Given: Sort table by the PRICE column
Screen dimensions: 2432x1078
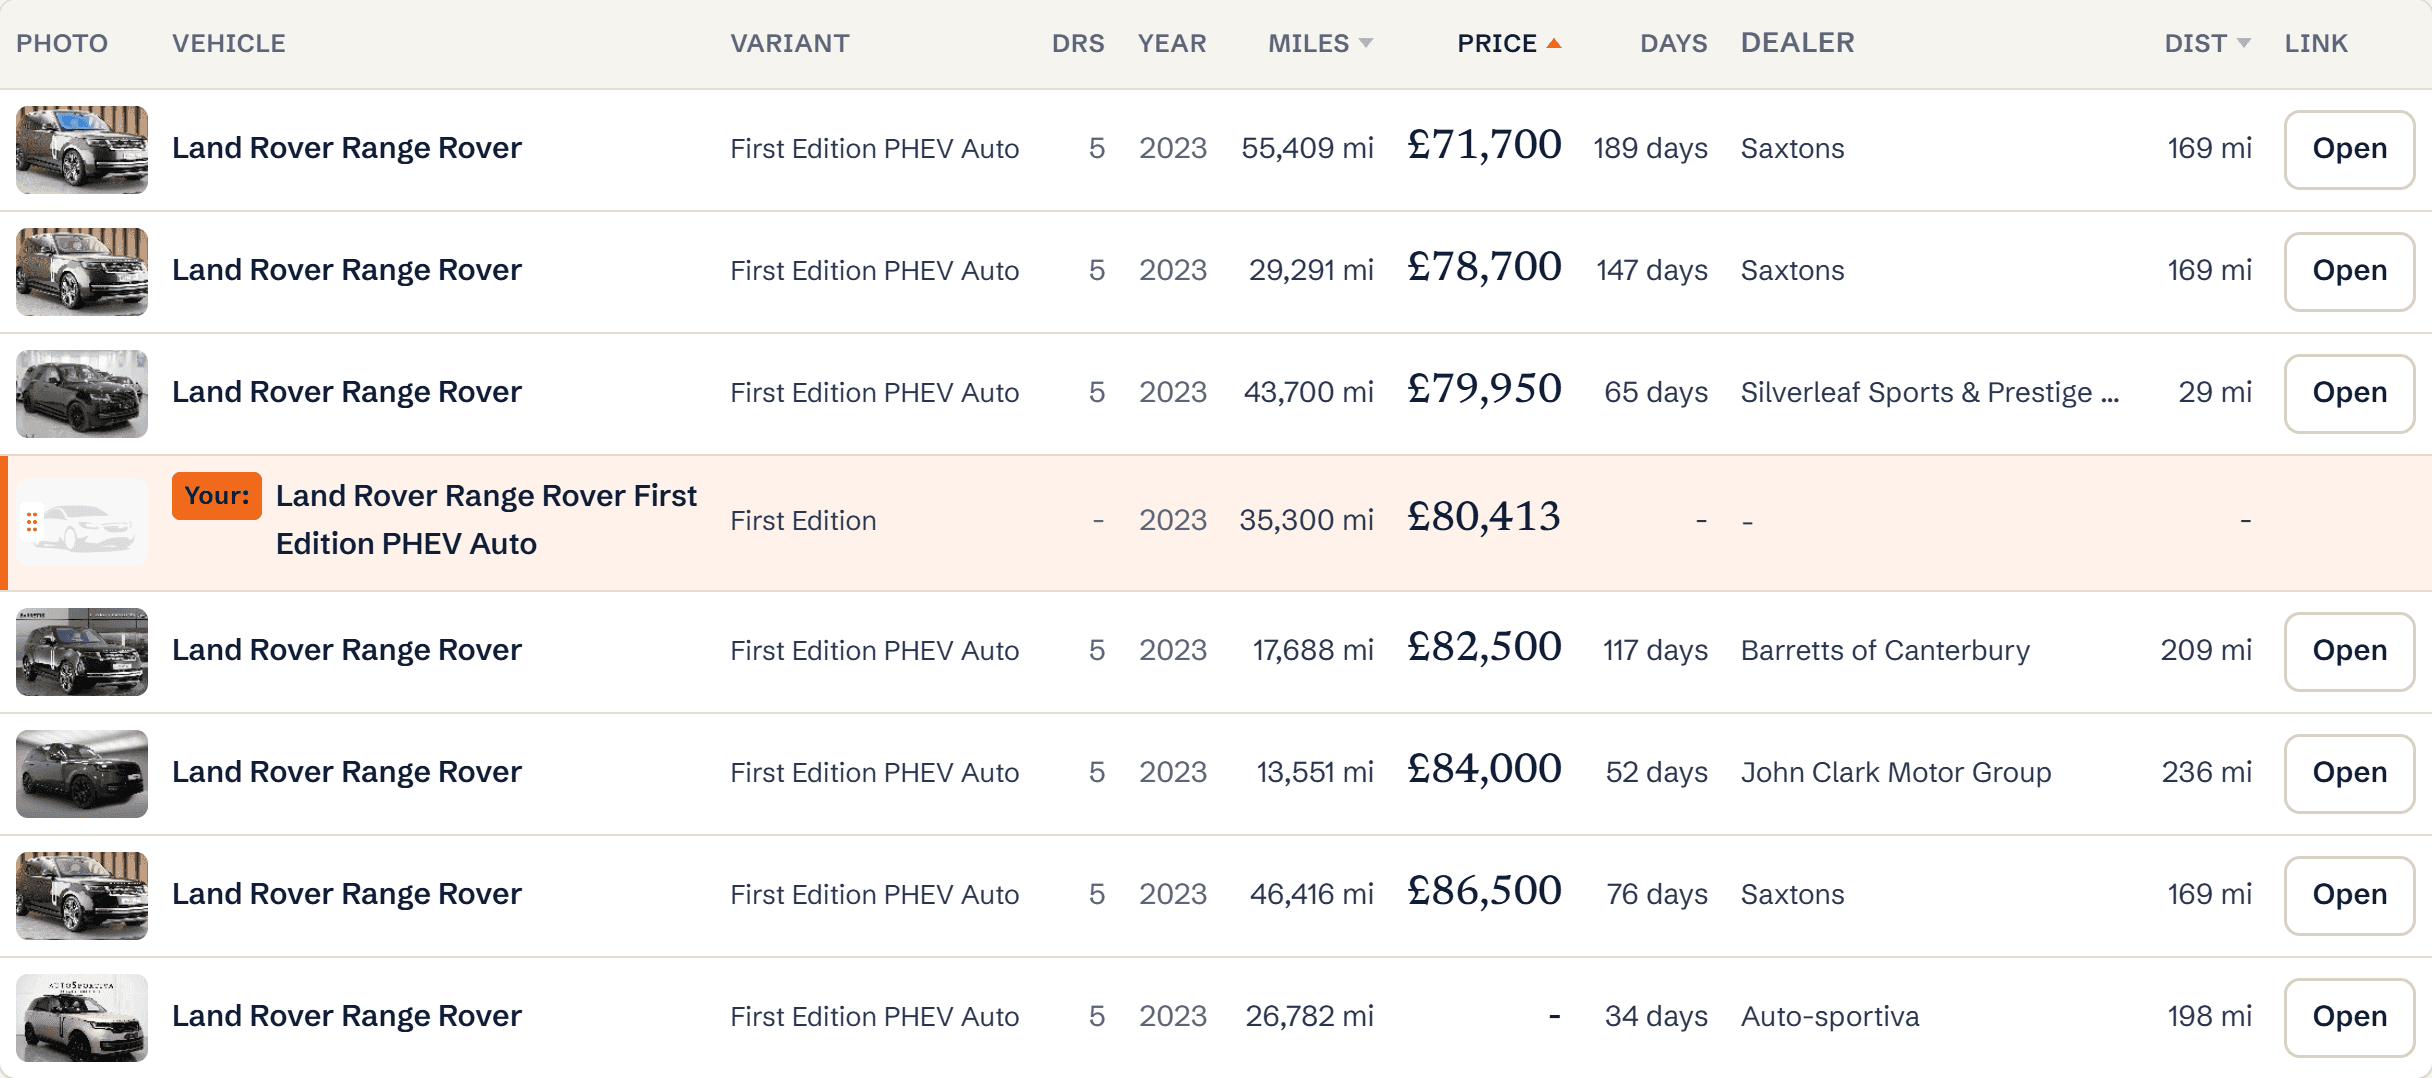Looking at the screenshot, I should (1508, 43).
